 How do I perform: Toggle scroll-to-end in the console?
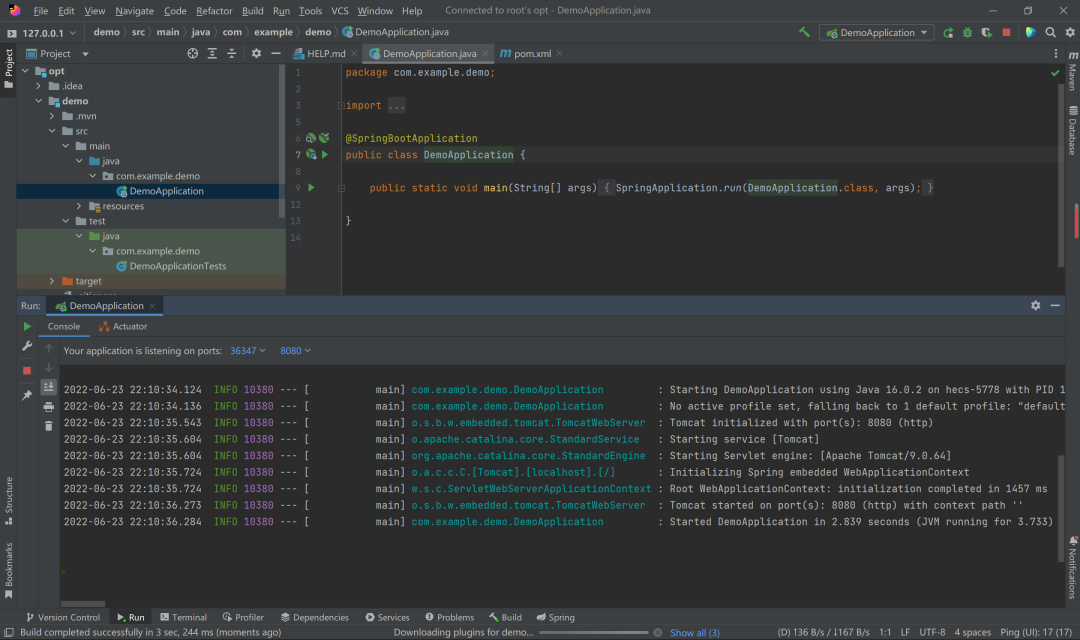(x=48, y=387)
